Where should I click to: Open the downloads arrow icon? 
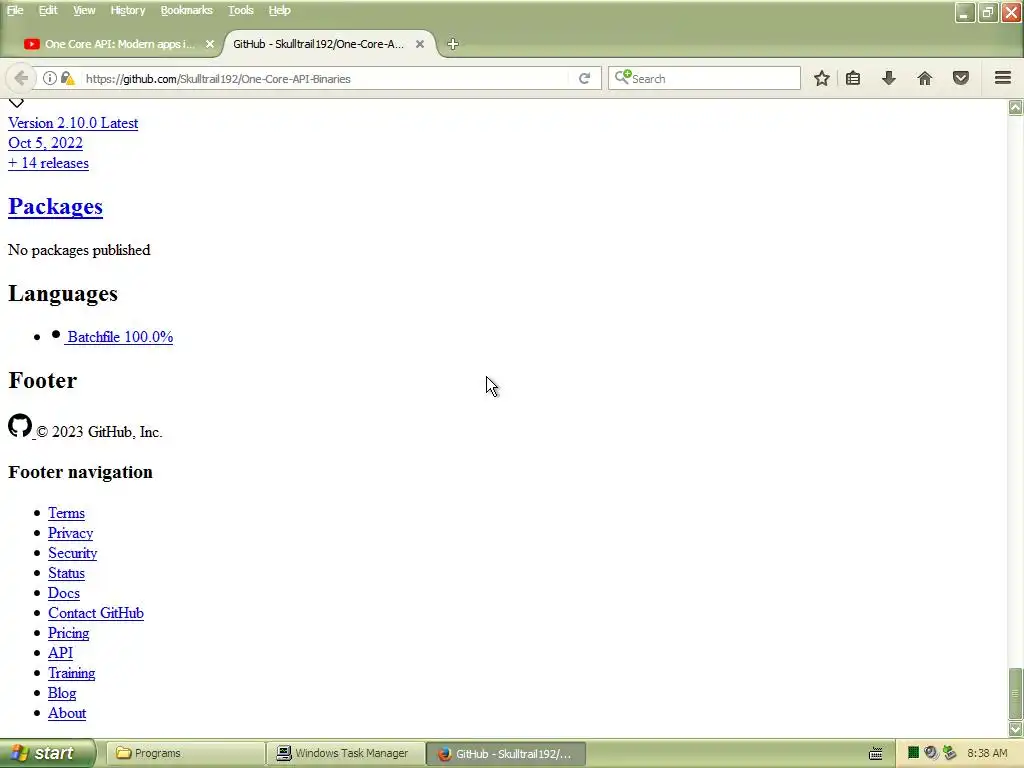click(889, 78)
